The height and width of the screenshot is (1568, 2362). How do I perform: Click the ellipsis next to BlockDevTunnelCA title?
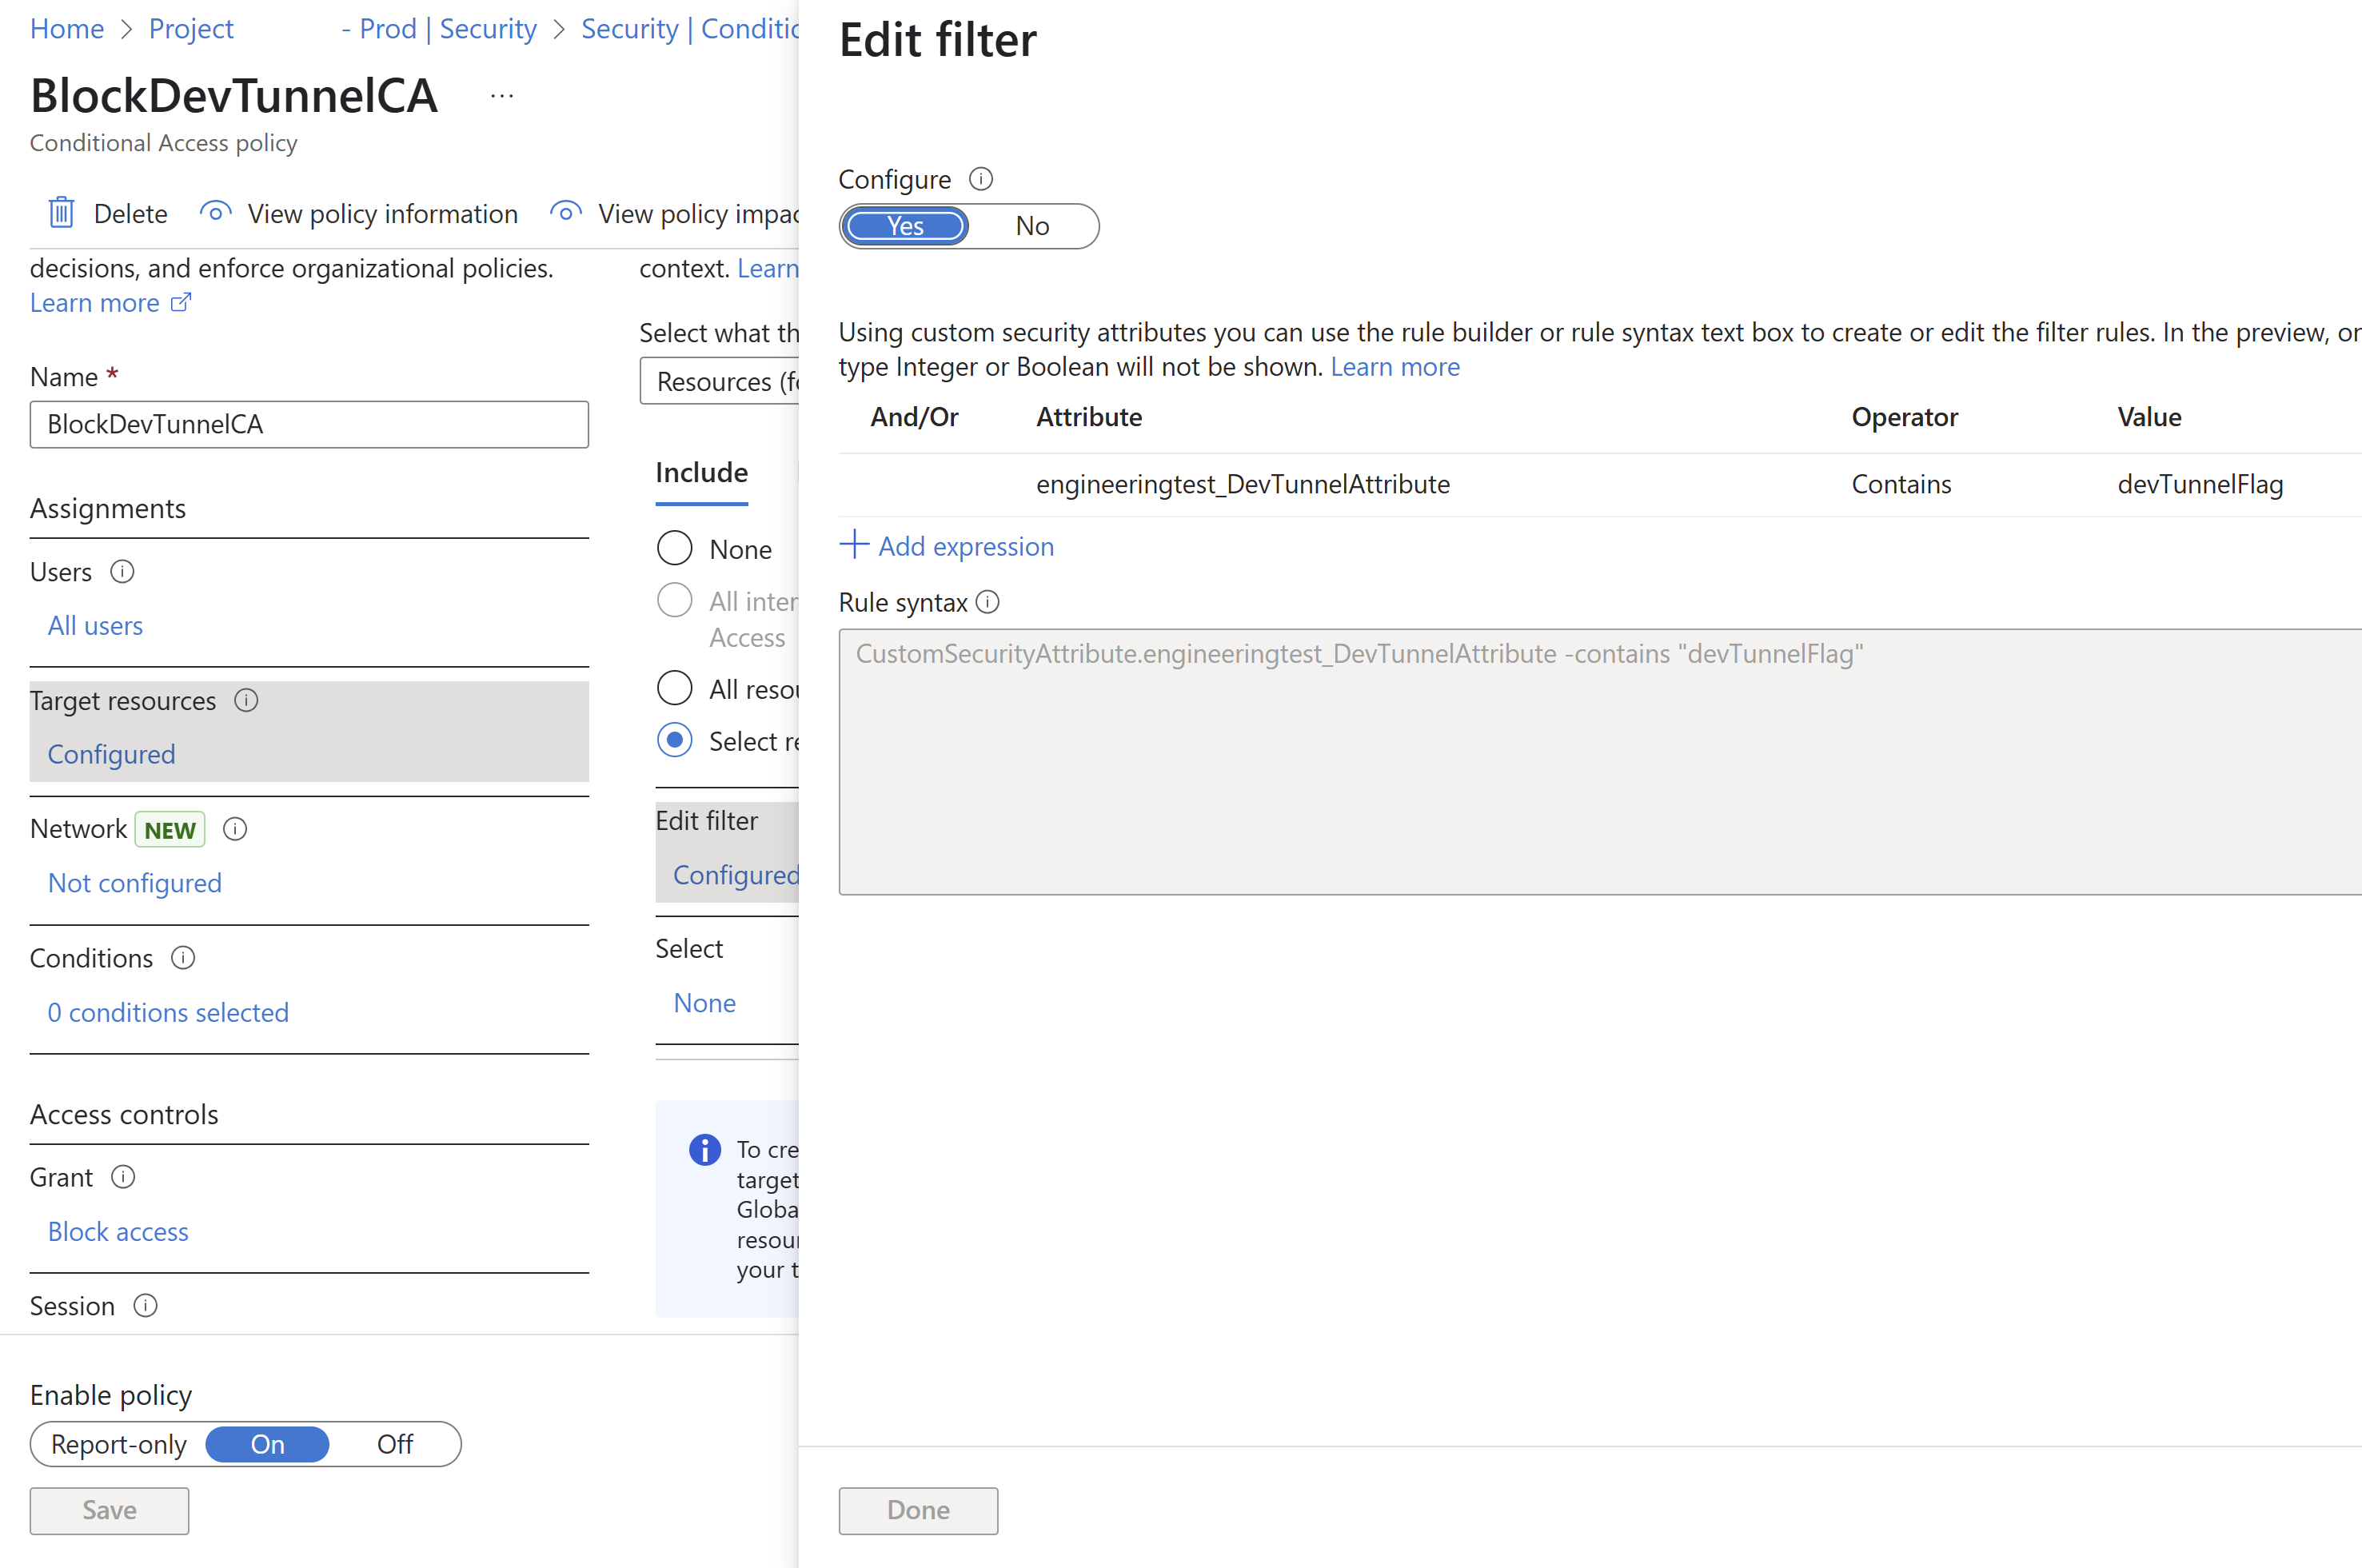(502, 96)
